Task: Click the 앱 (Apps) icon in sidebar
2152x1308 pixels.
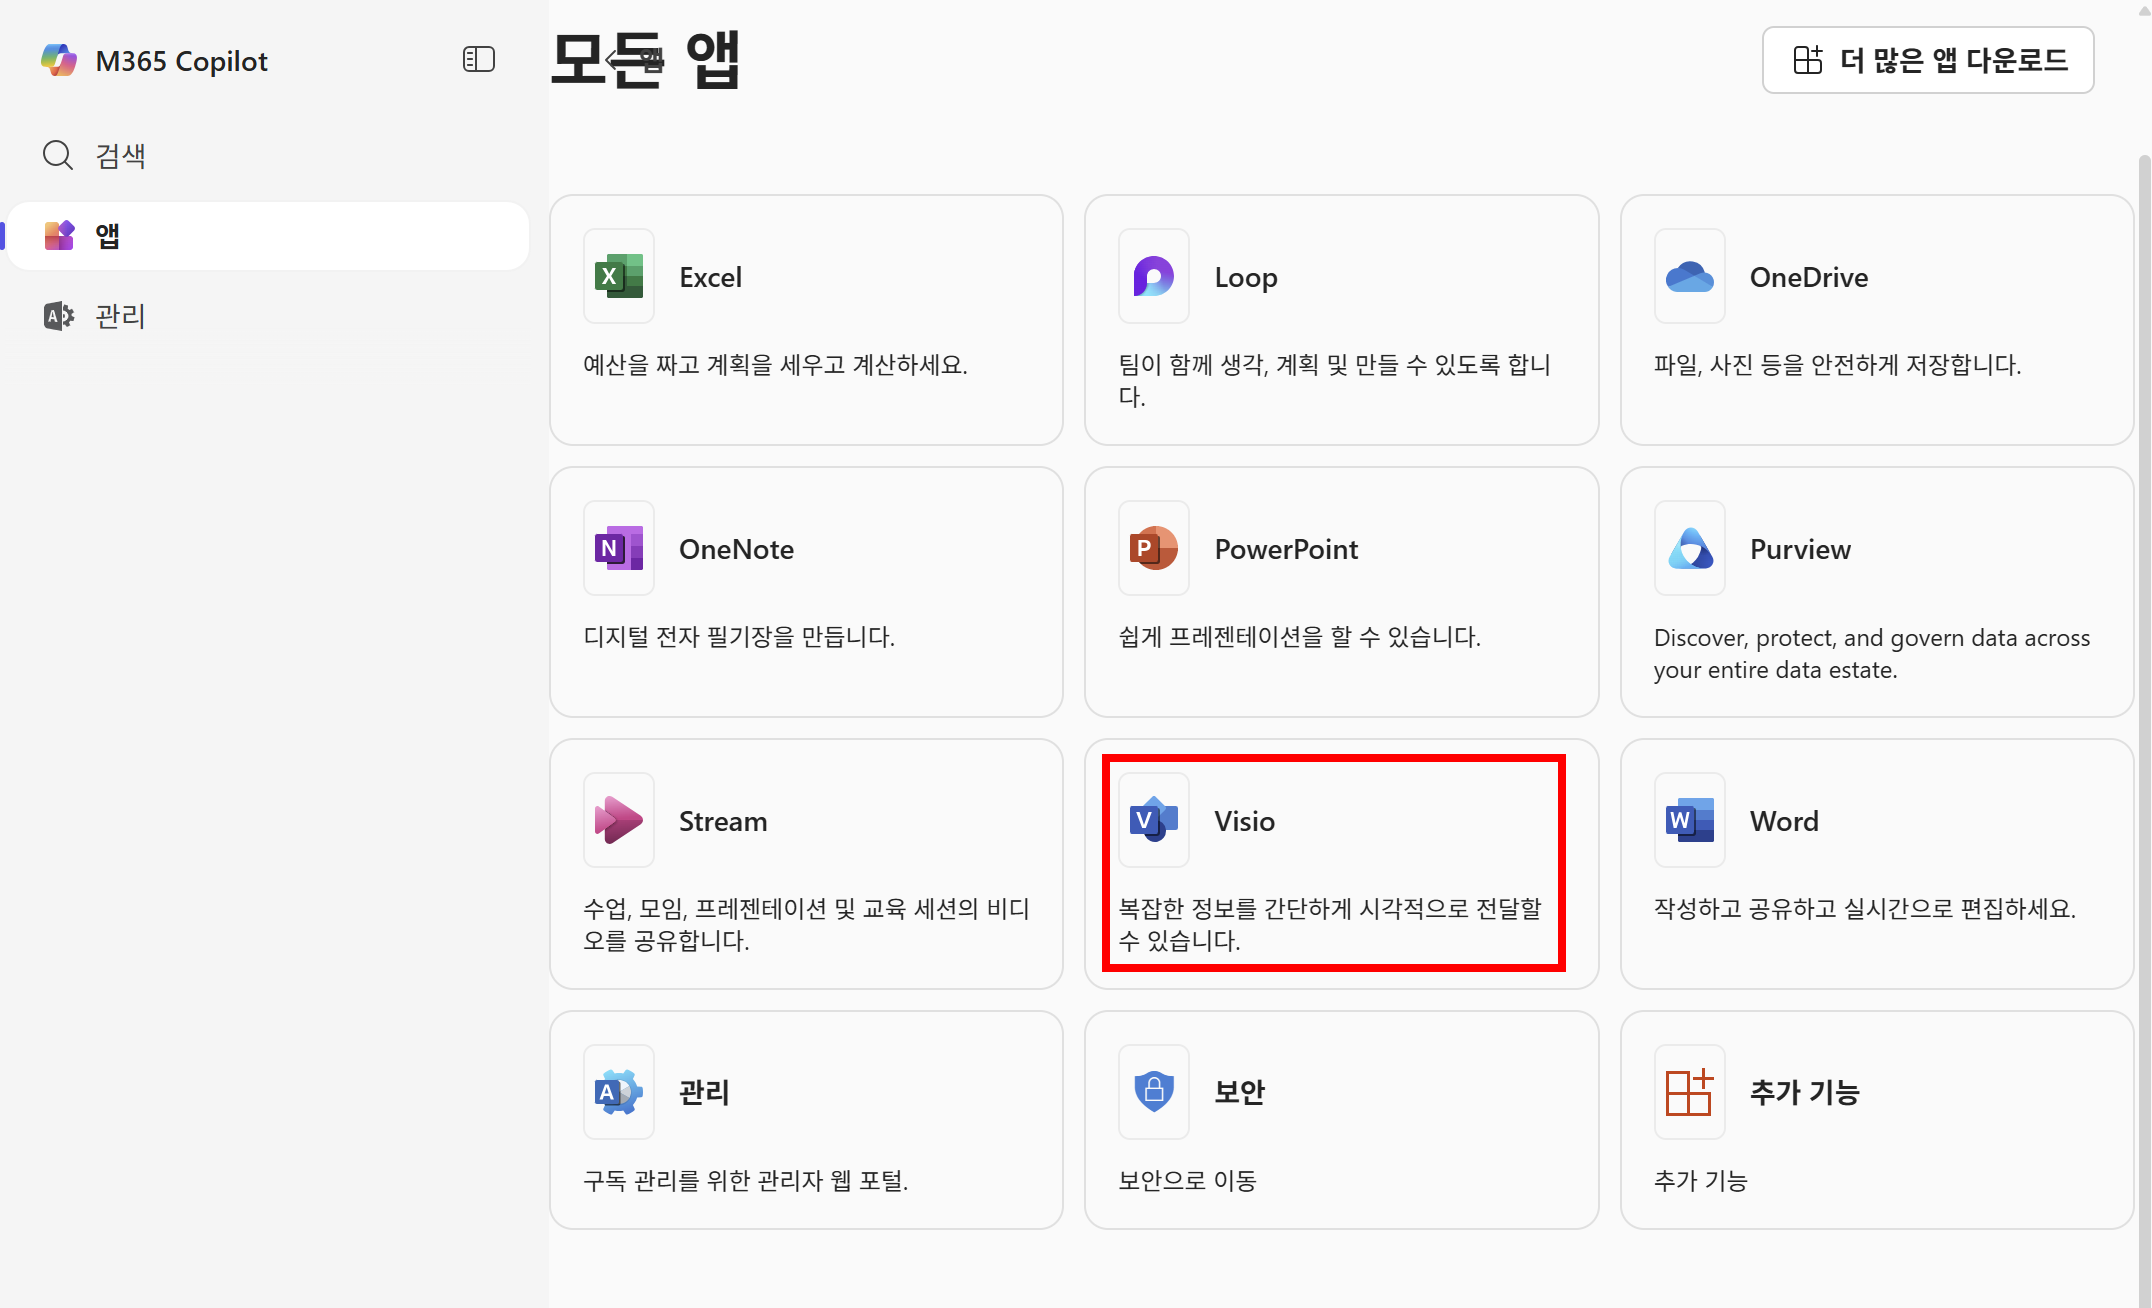Action: point(59,235)
